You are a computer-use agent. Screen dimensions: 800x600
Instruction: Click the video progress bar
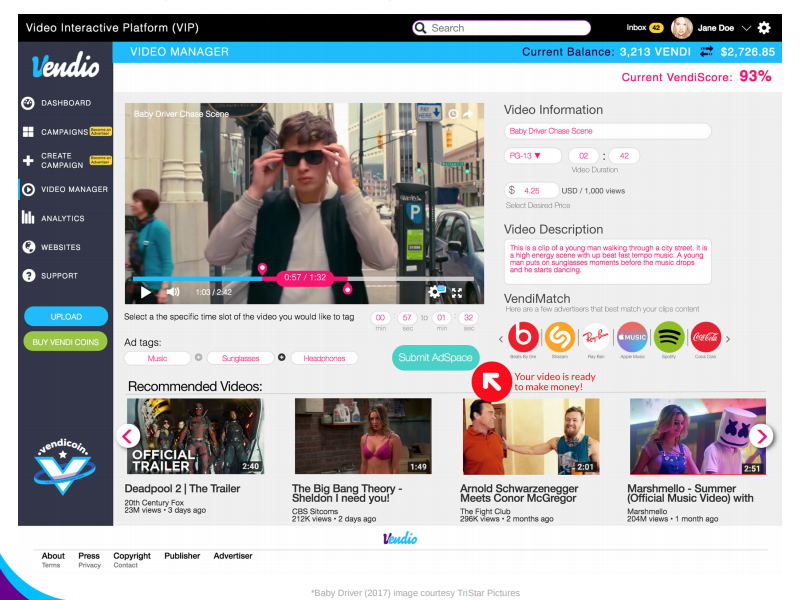point(303,279)
